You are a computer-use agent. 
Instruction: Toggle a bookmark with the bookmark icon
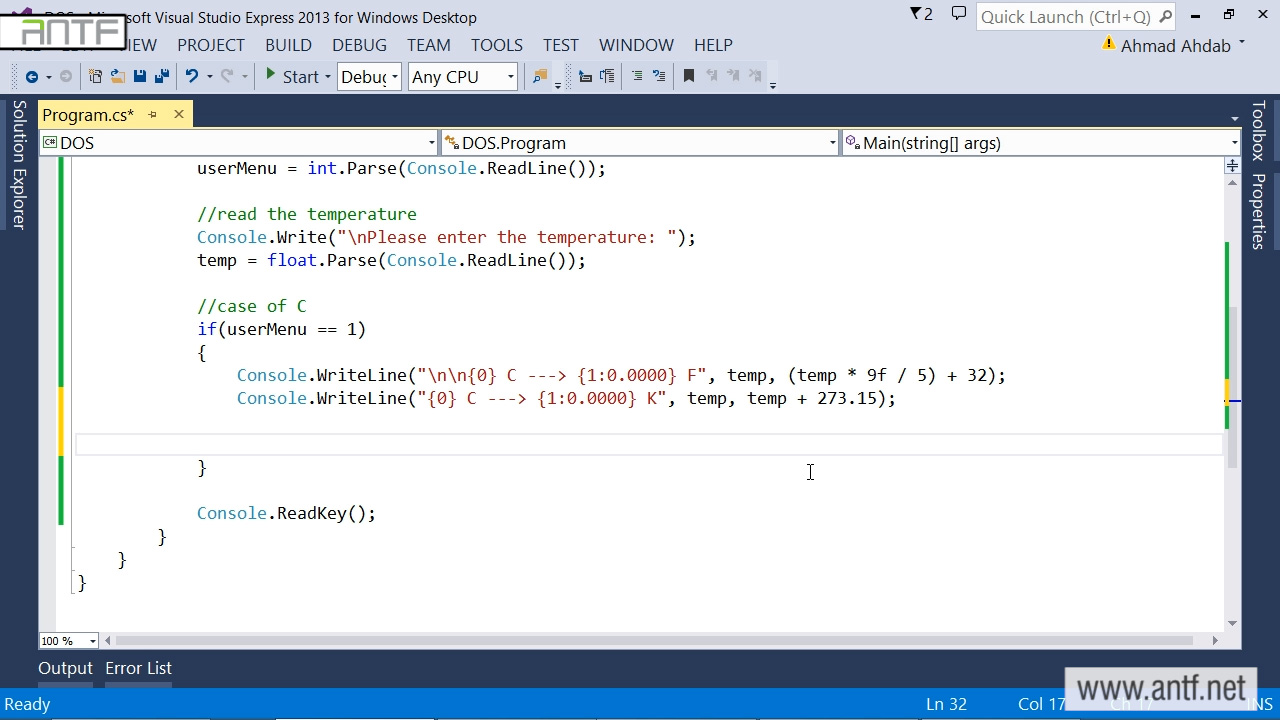tap(688, 77)
